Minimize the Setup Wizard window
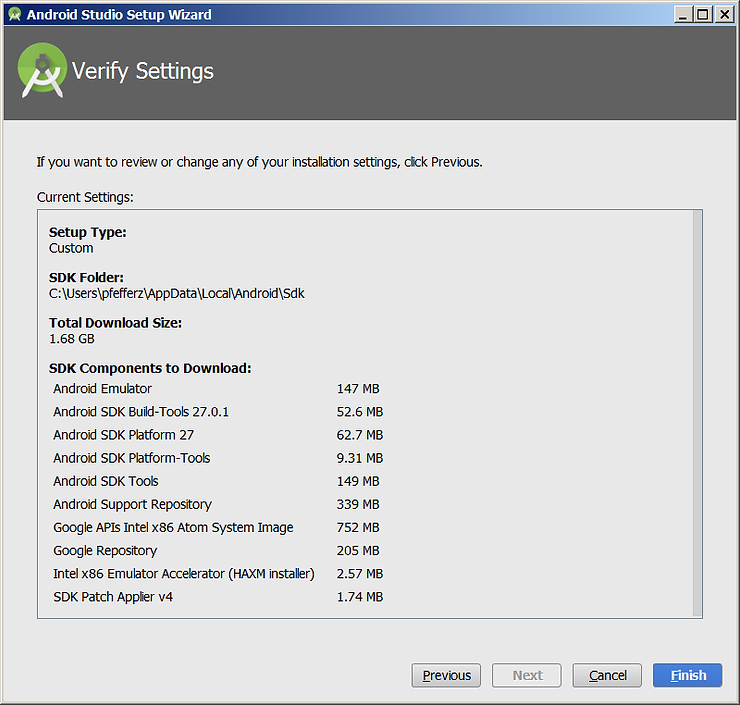Viewport: 740px width, 705px height. 682,15
